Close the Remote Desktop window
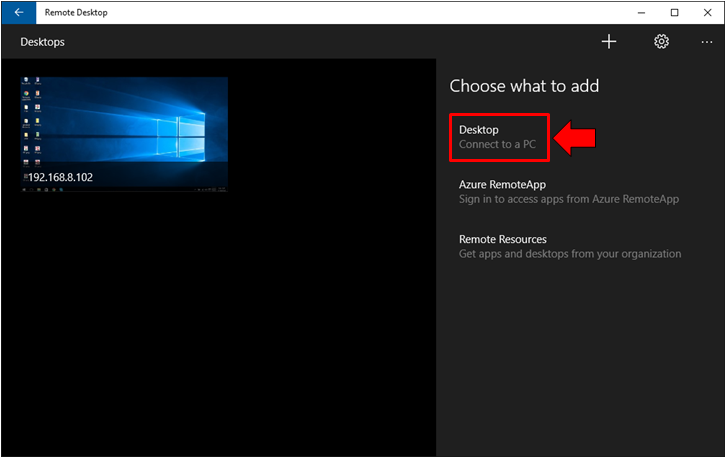Viewport: 726px width, 458px height. 707,13
